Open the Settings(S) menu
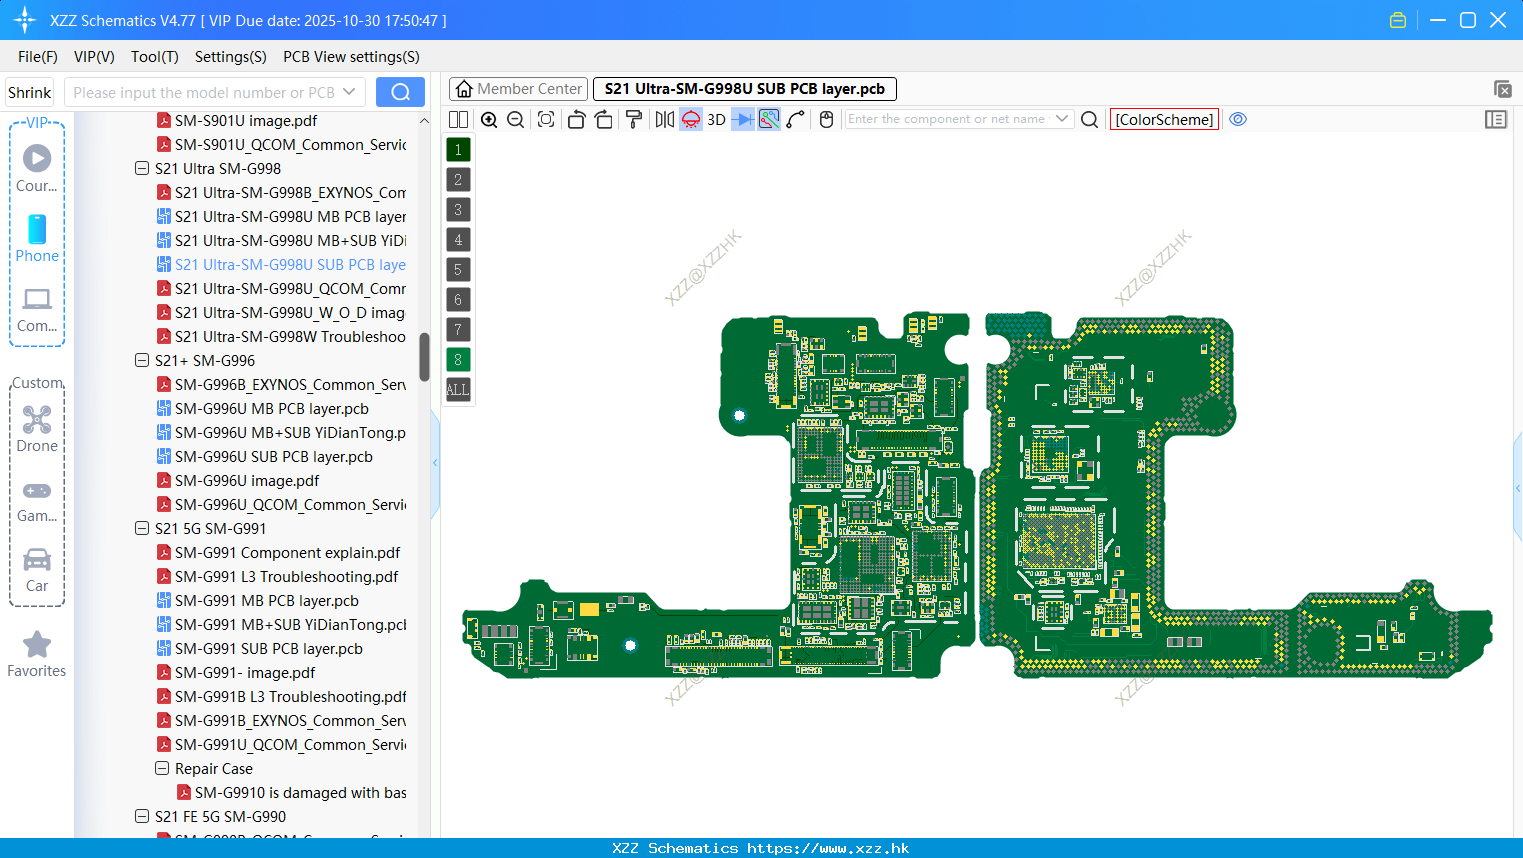The width and height of the screenshot is (1523, 858). [x=231, y=57]
